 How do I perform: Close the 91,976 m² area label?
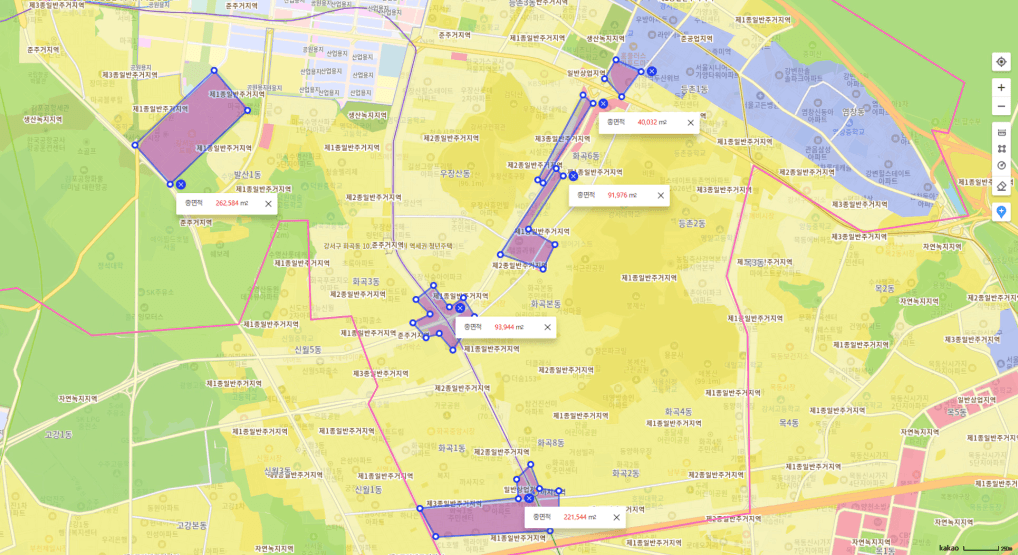pos(660,195)
